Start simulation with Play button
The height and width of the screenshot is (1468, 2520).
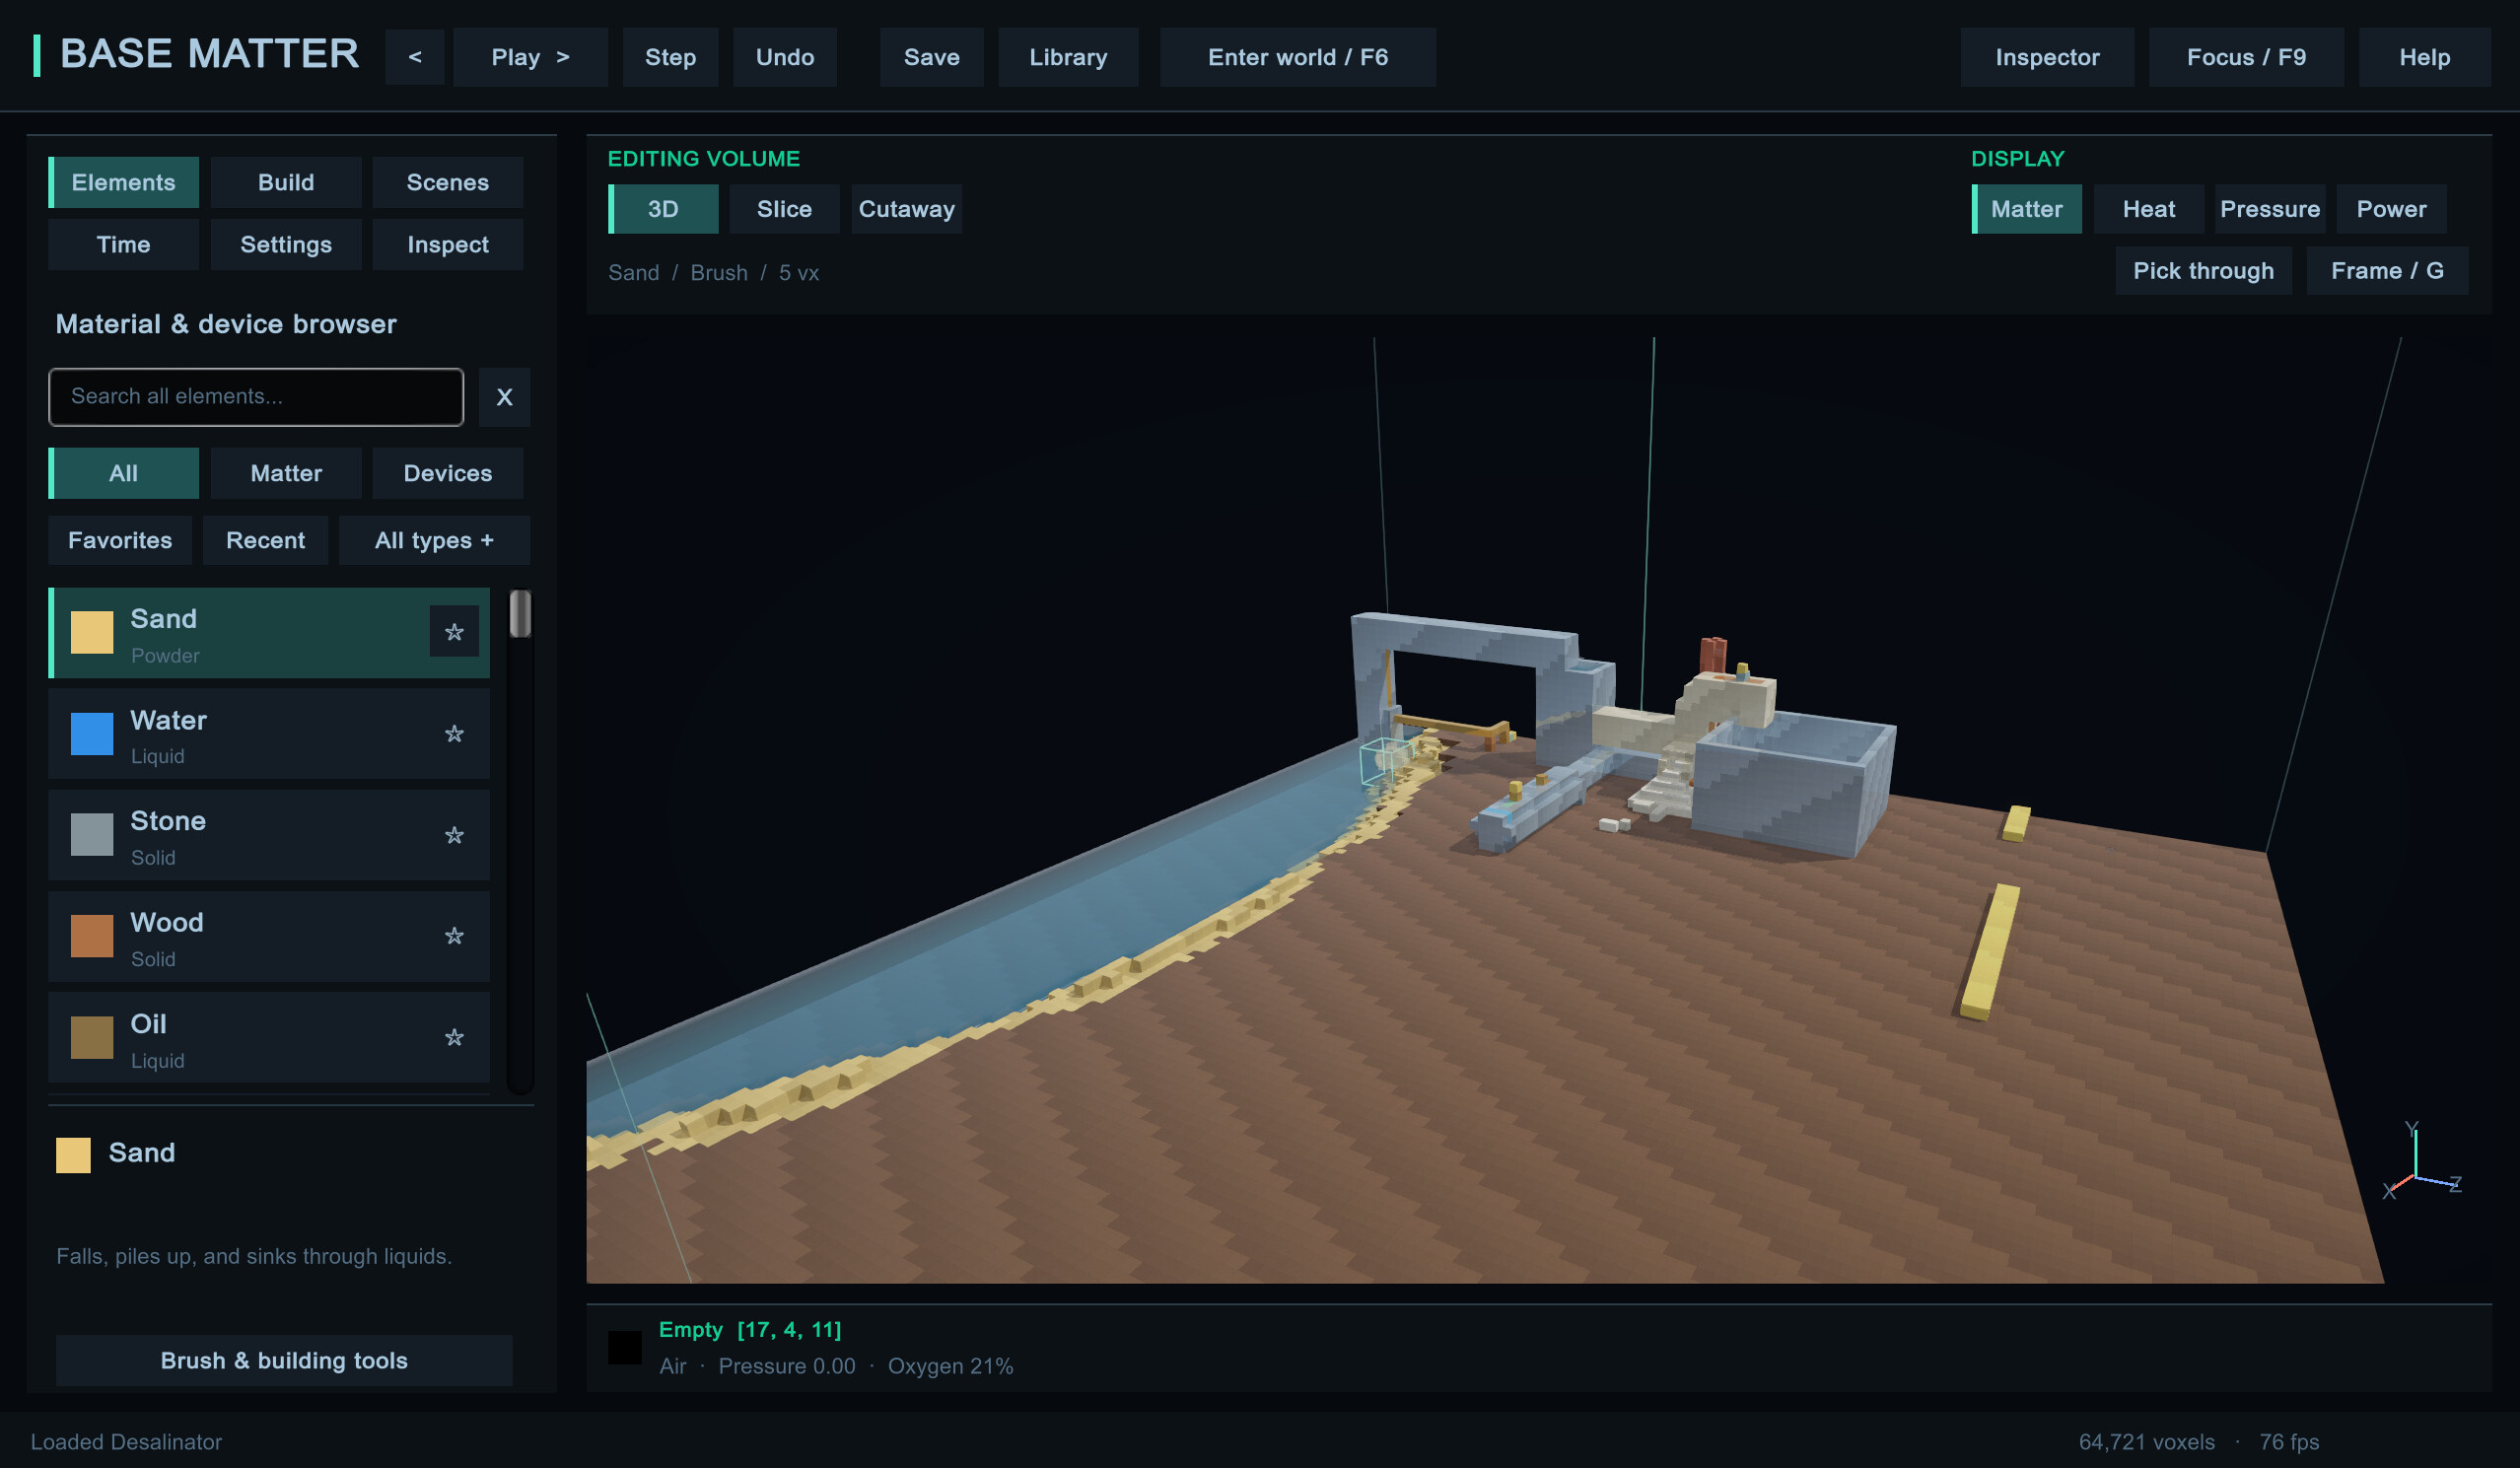pos(530,57)
